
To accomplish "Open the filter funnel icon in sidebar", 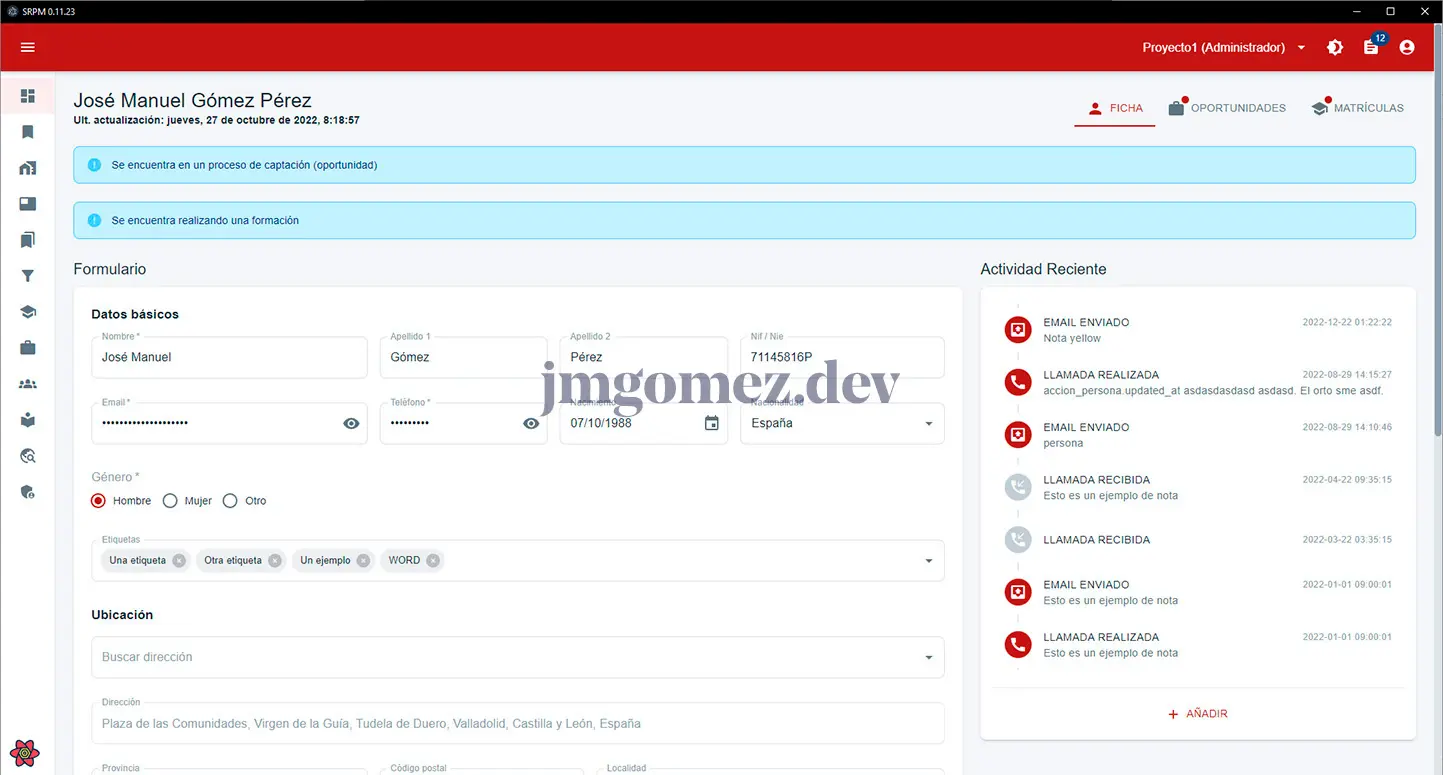I will click(28, 276).
